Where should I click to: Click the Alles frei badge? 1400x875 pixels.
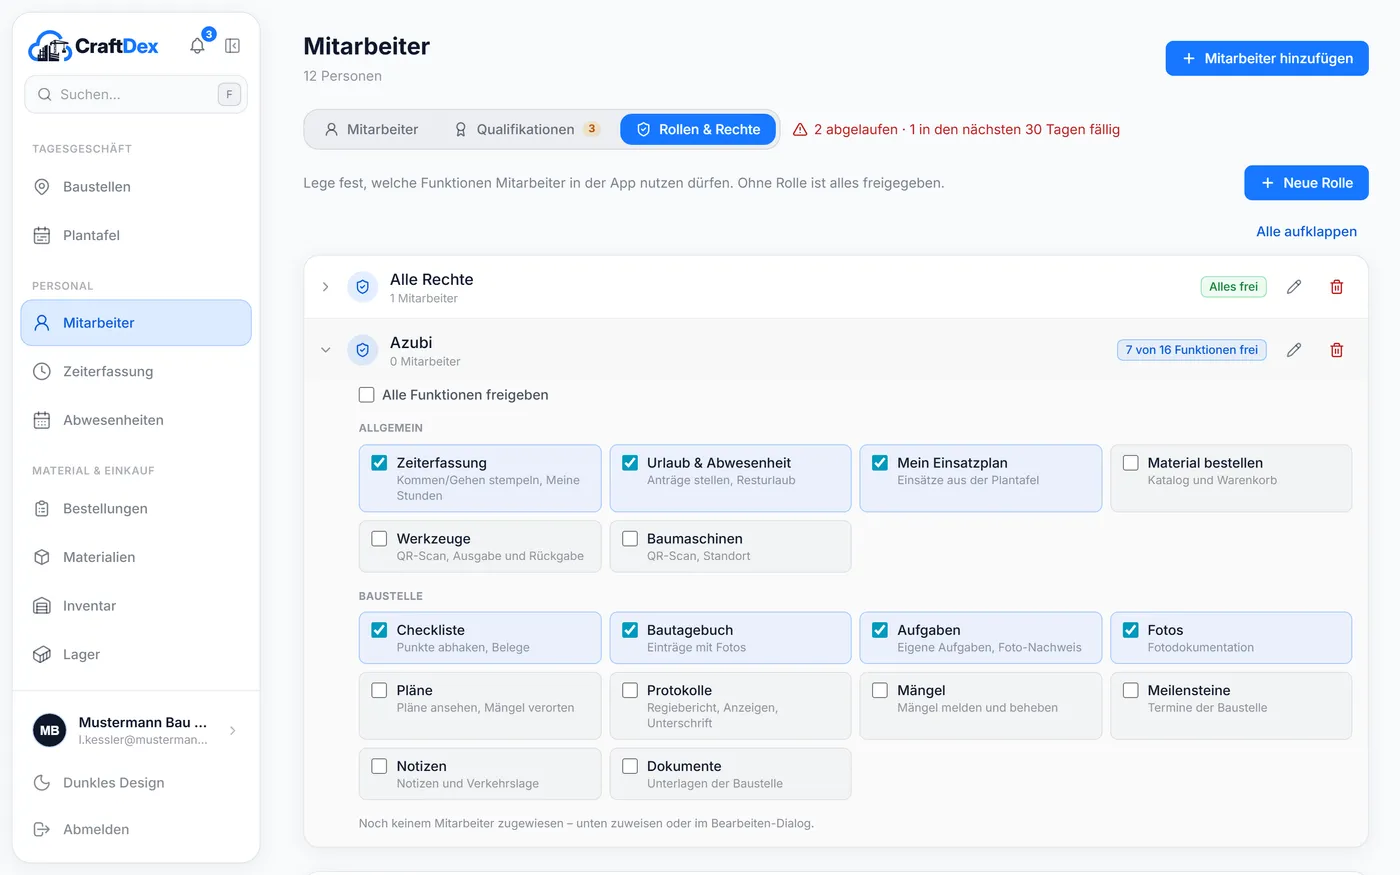1233,287
